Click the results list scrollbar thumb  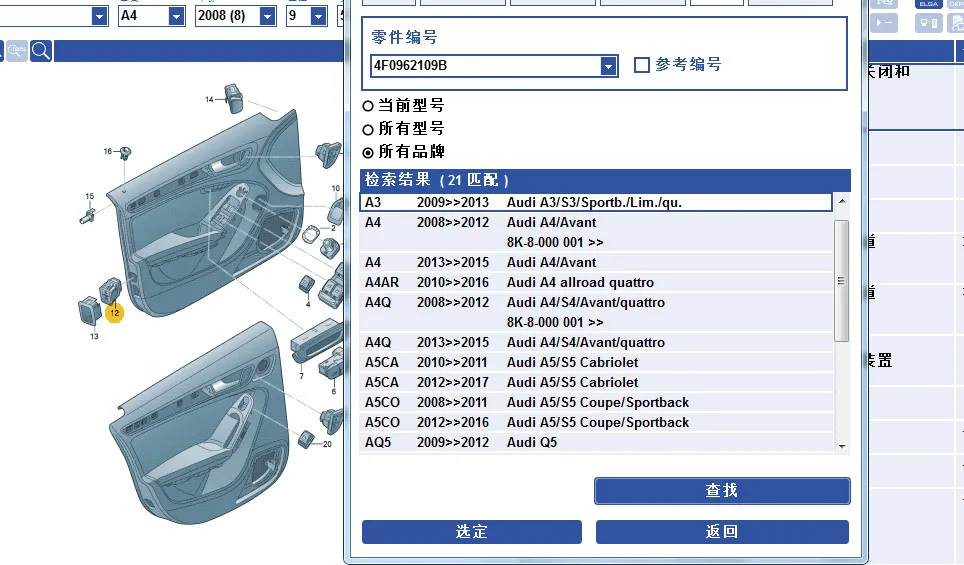click(842, 281)
